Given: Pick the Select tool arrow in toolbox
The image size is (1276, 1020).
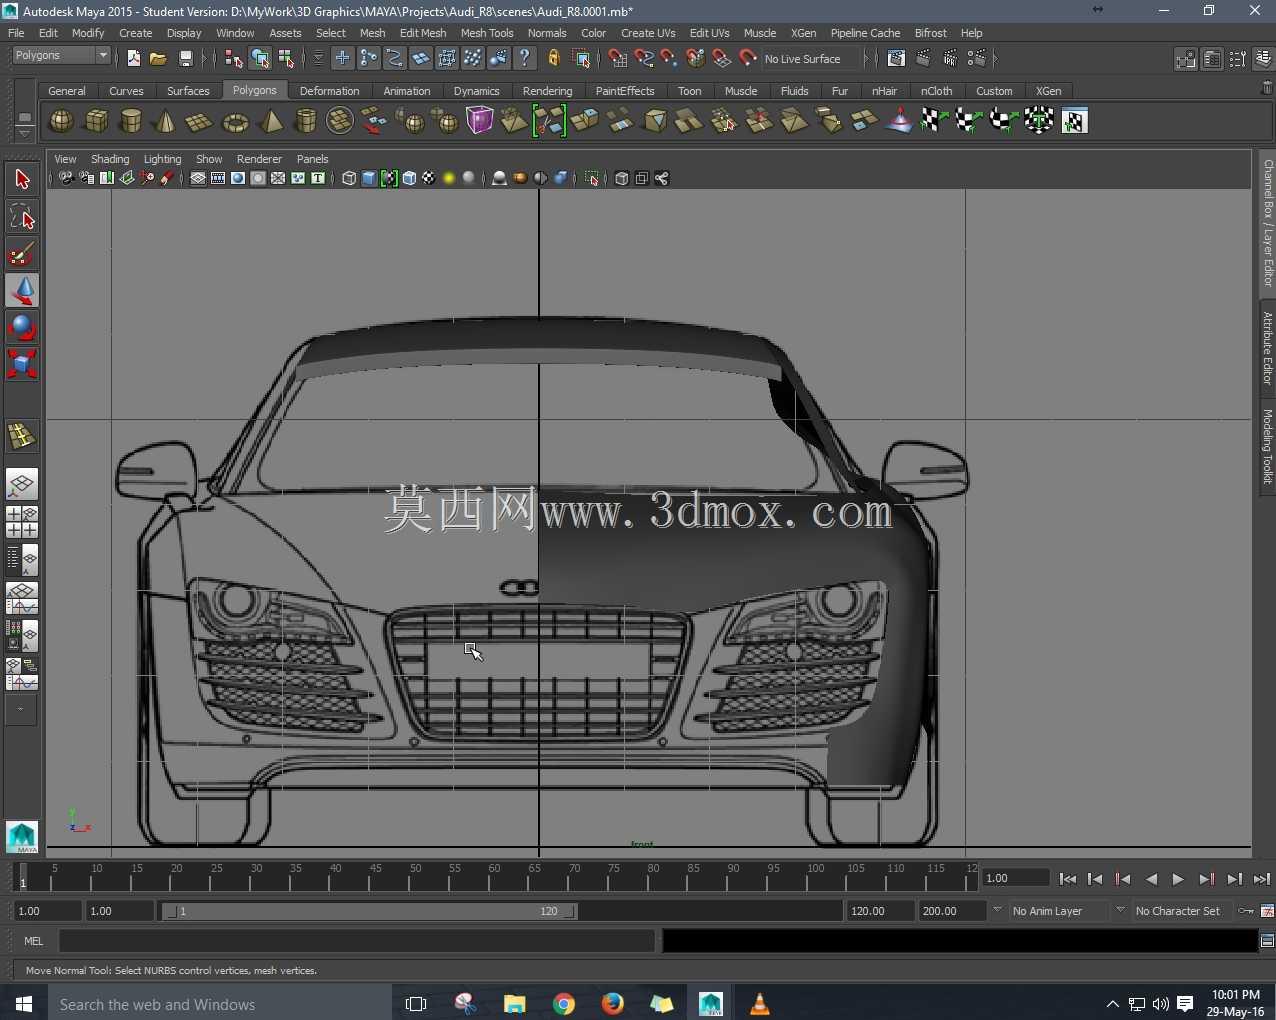Looking at the screenshot, I should coord(22,180).
